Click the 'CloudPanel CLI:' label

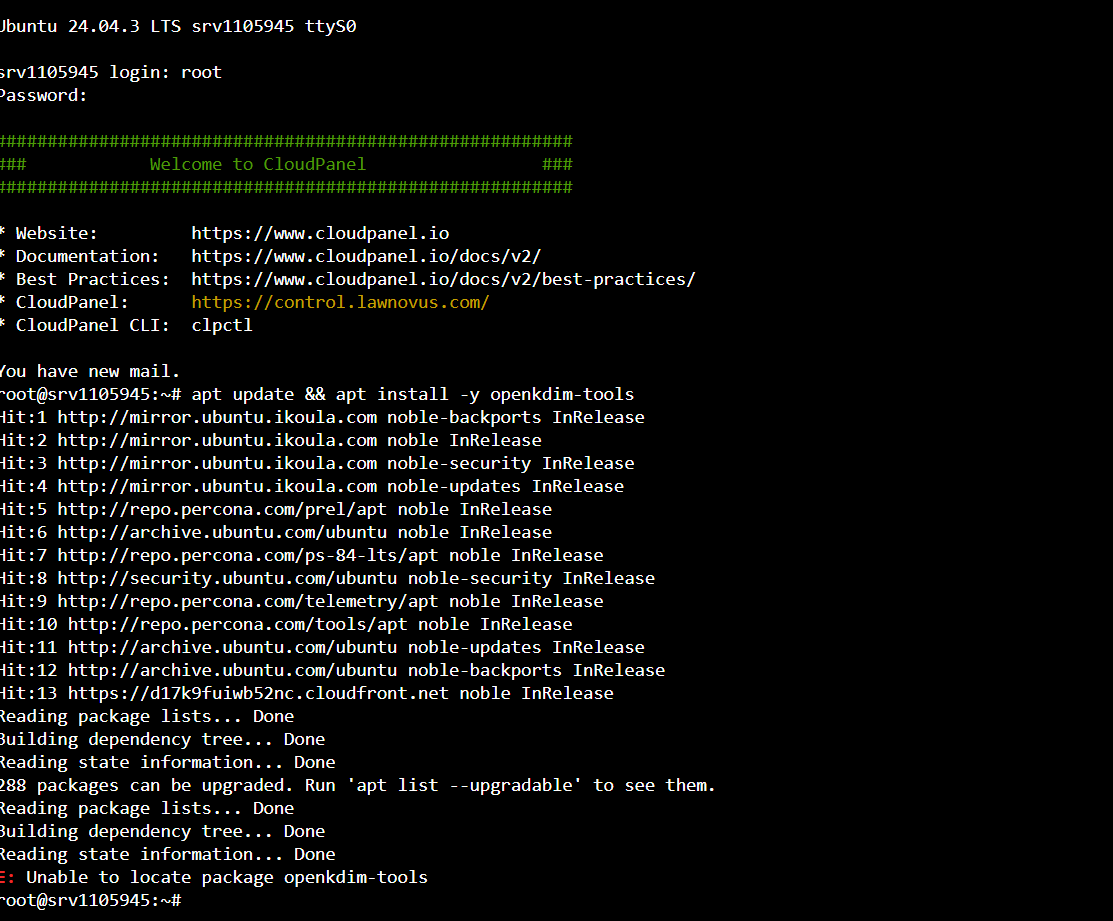(93, 325)
